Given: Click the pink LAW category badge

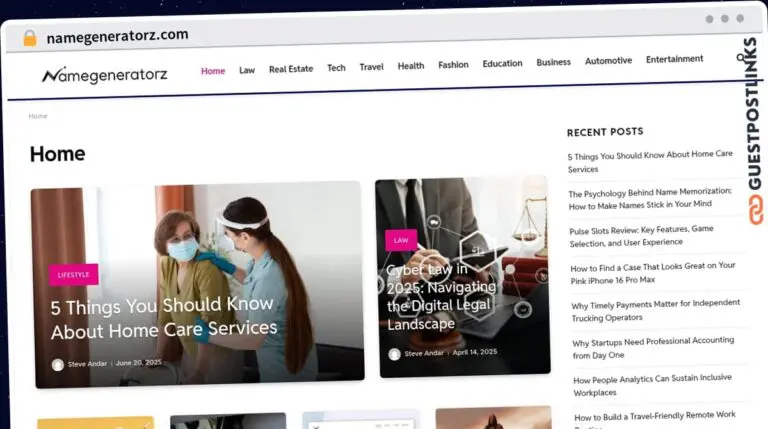Looking at the screenshot, I should click(x=401, y=240).
